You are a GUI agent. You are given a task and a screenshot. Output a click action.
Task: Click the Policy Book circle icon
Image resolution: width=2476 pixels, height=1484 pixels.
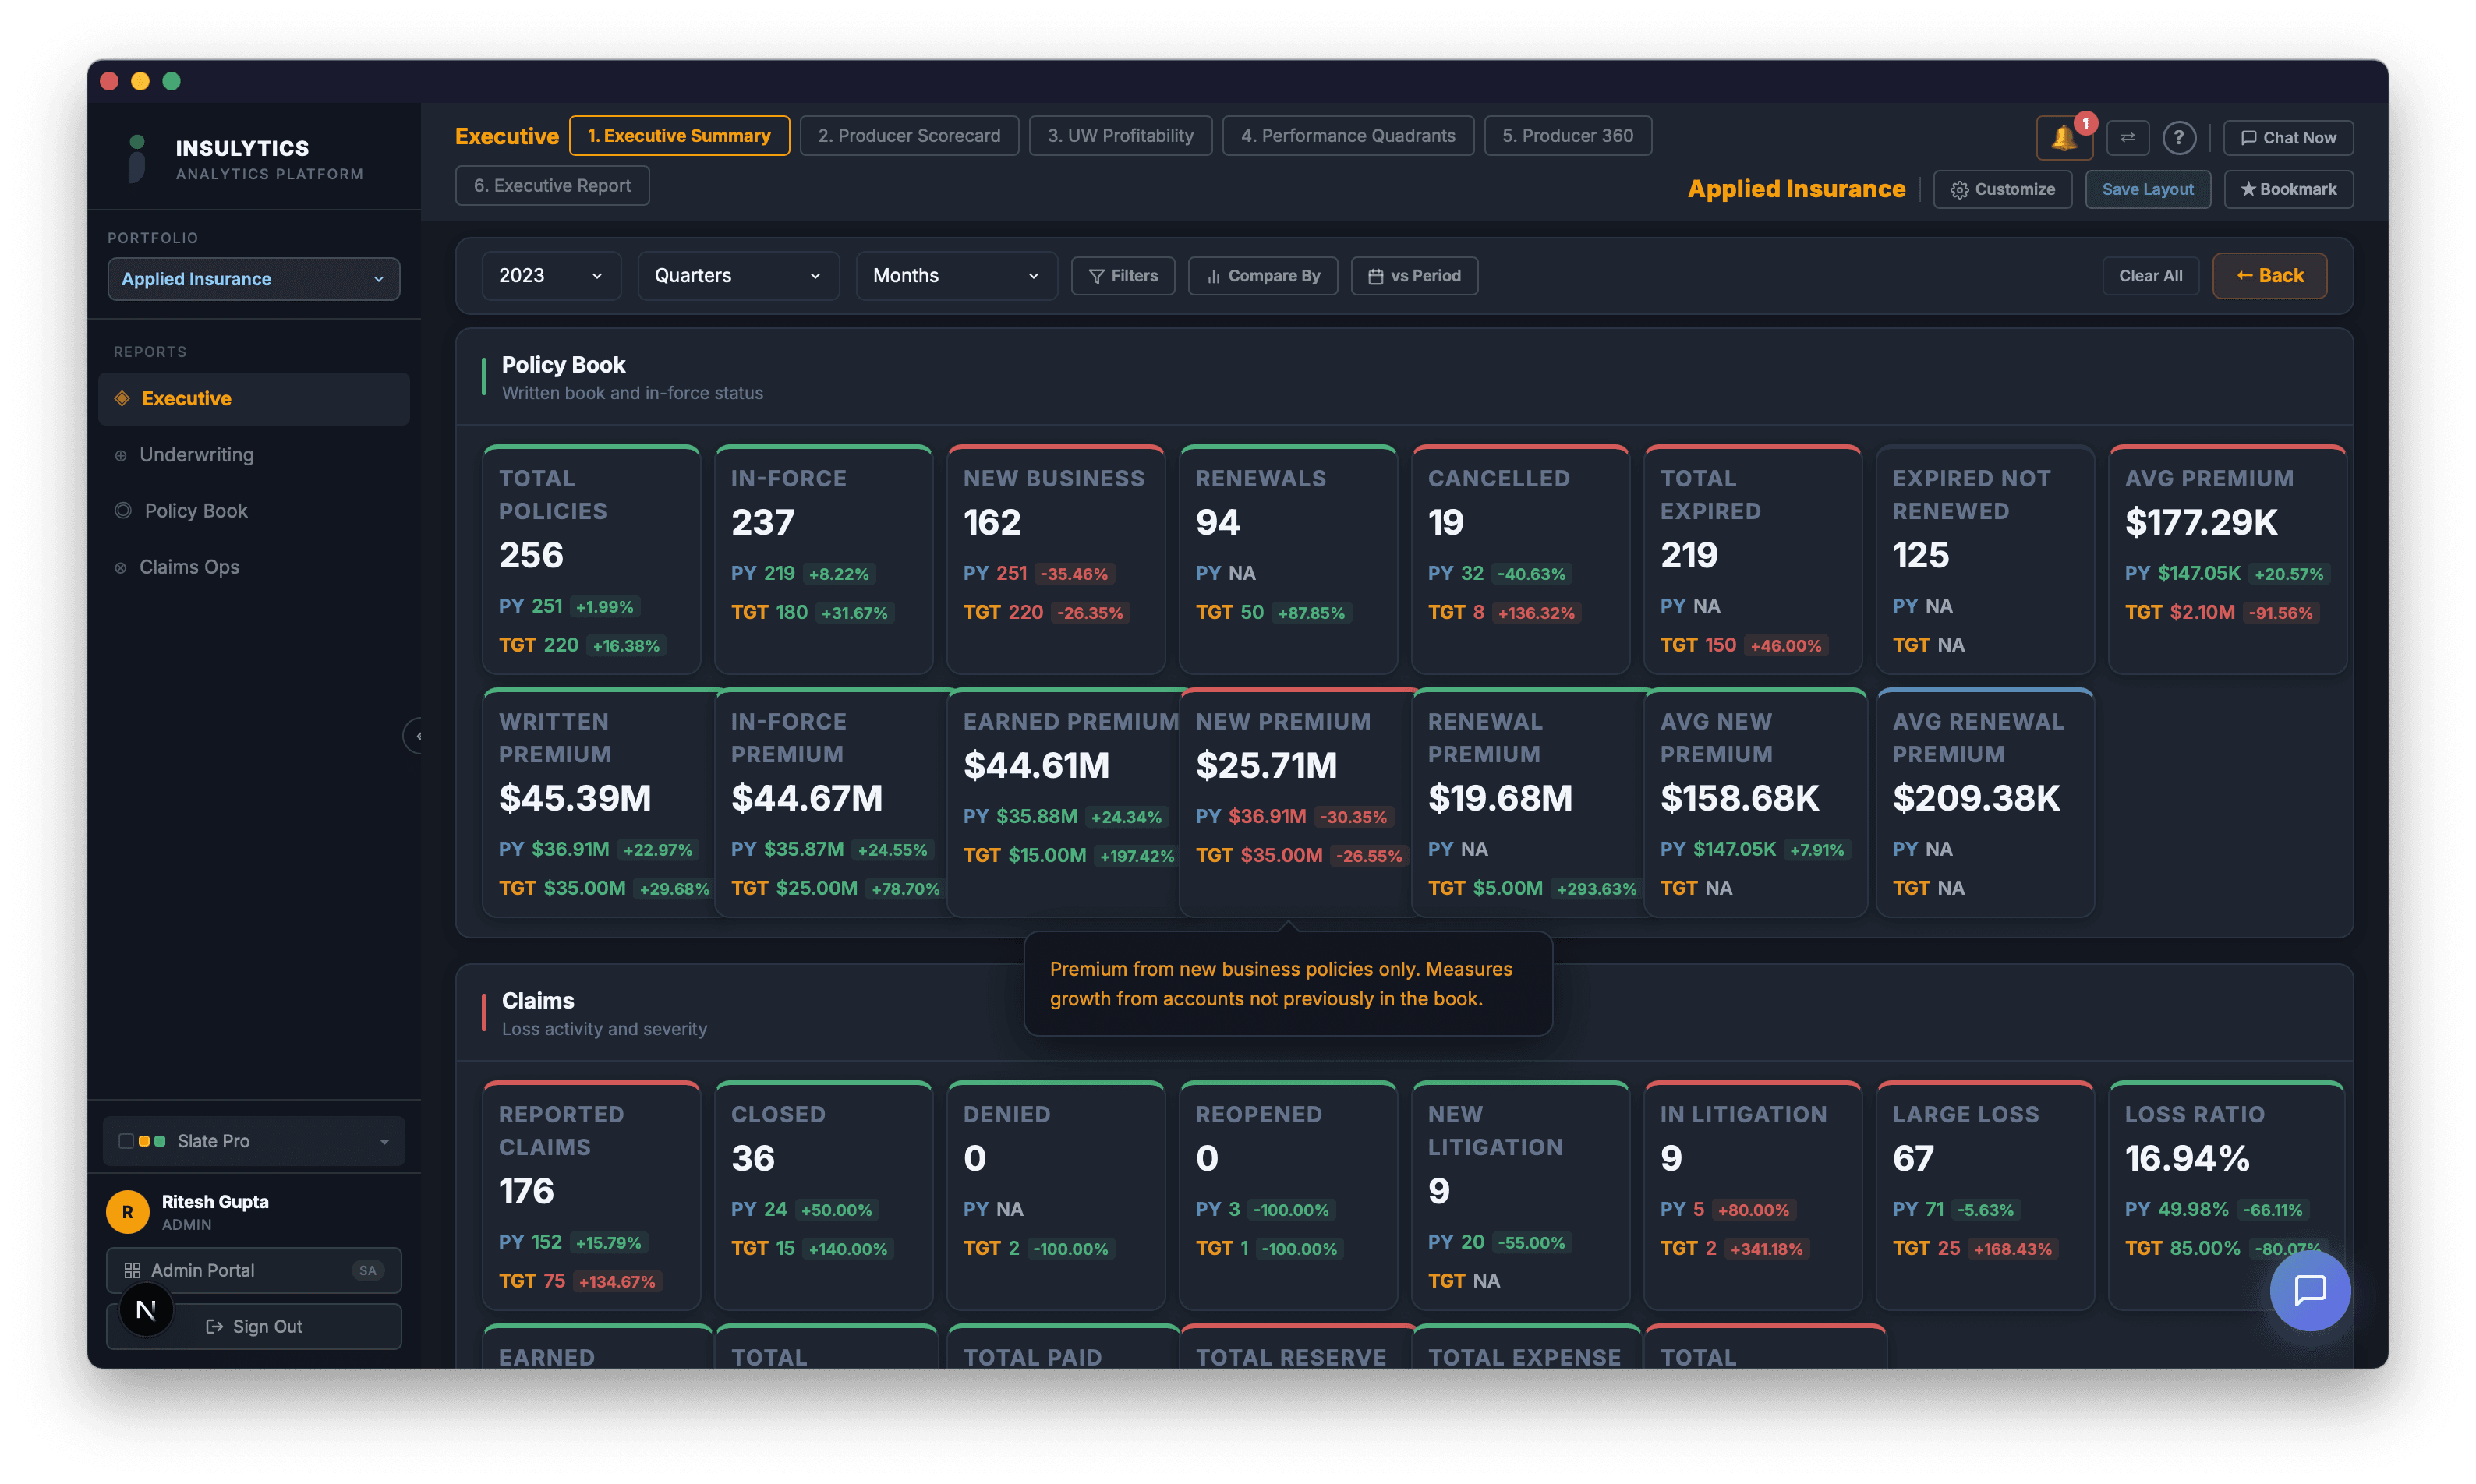coord(123,510)
